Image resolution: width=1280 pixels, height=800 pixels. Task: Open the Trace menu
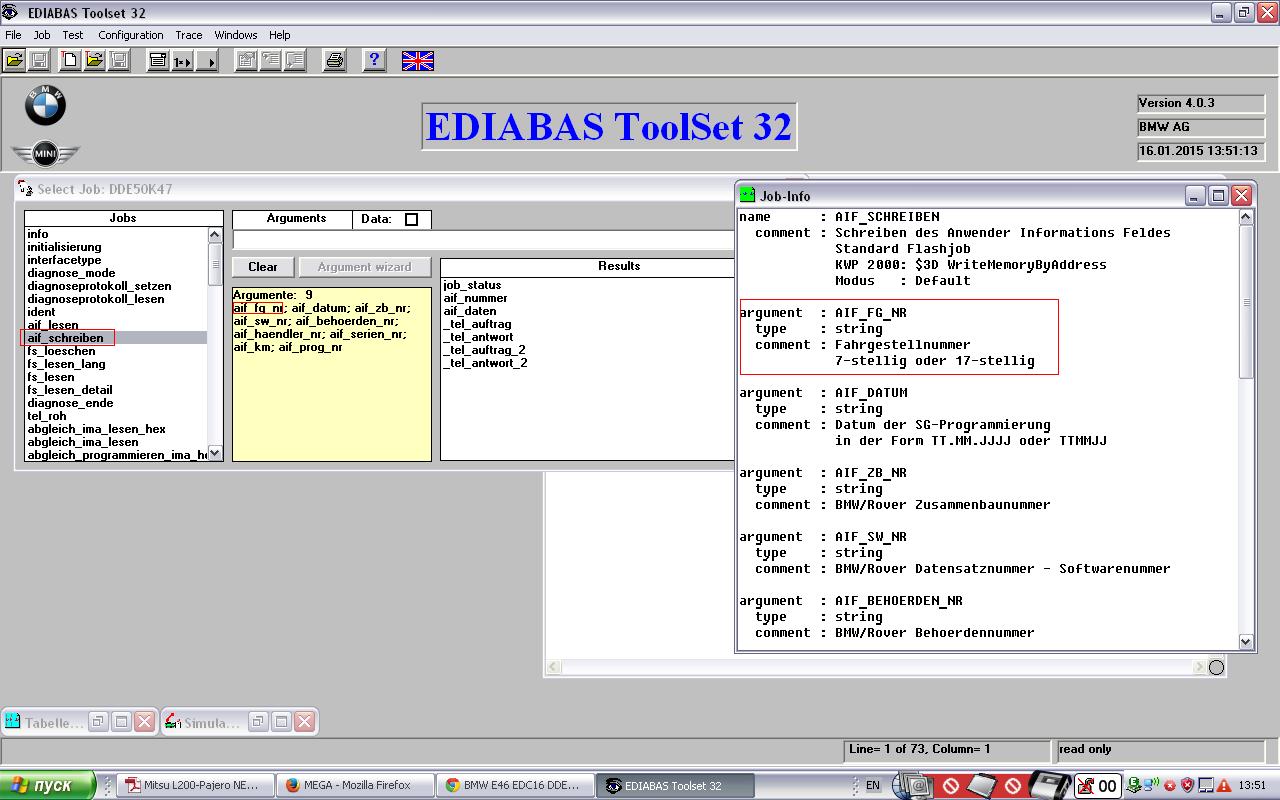pos(189,35)
